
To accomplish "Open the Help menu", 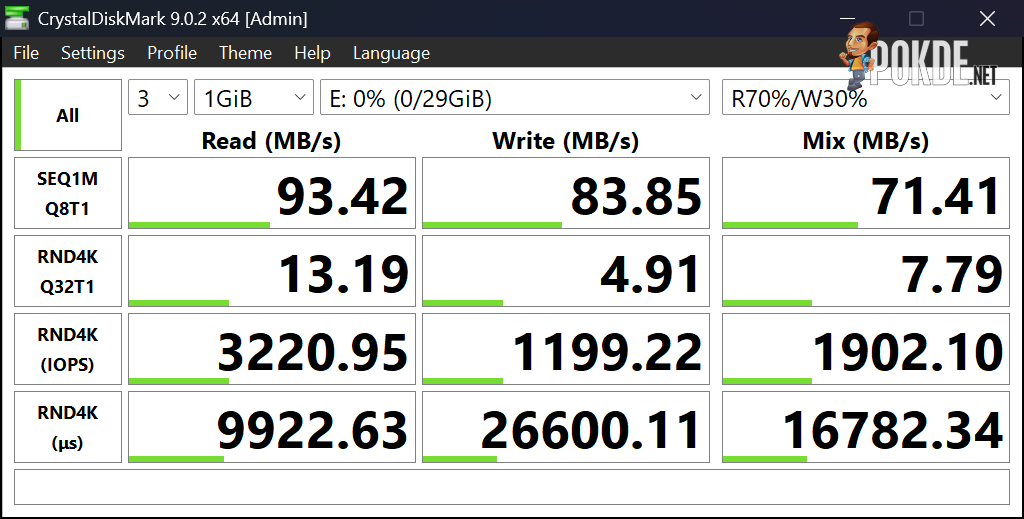I will coord(312,53).
